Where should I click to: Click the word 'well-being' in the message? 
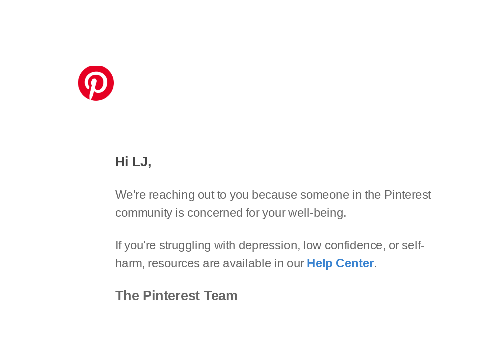click(316, 213)
